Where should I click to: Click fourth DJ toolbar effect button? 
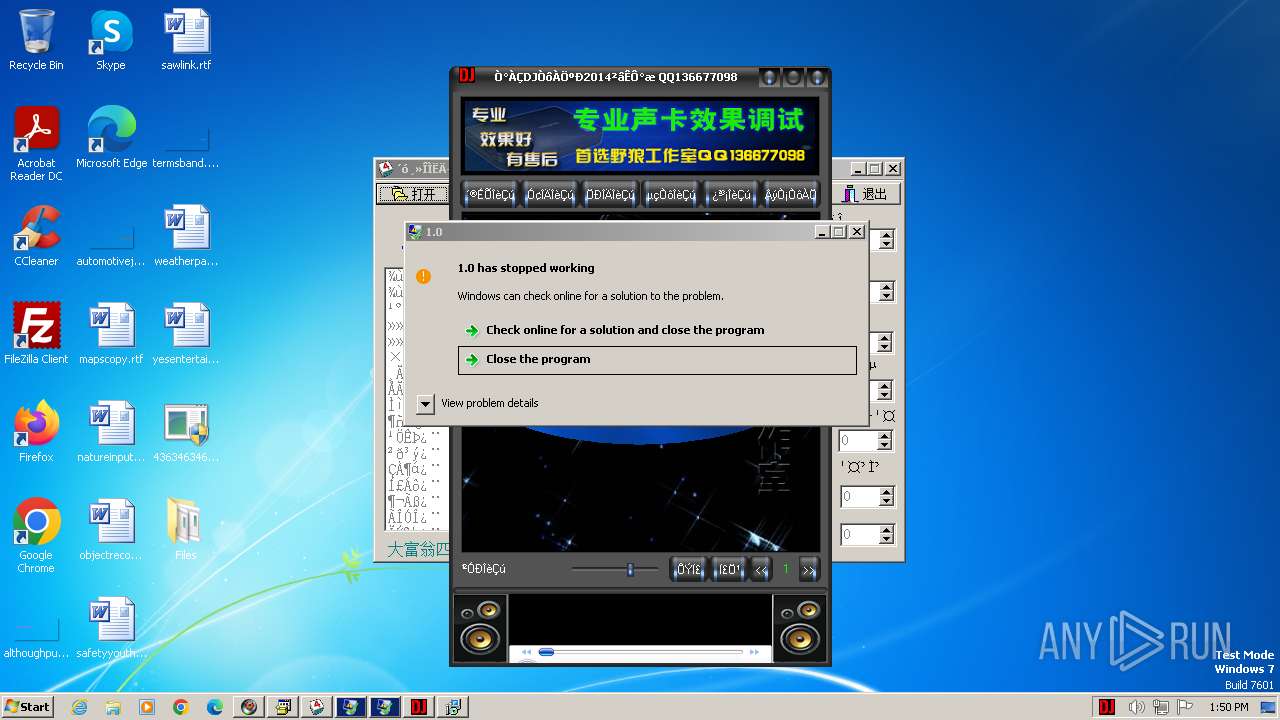[x=670, y=195]
